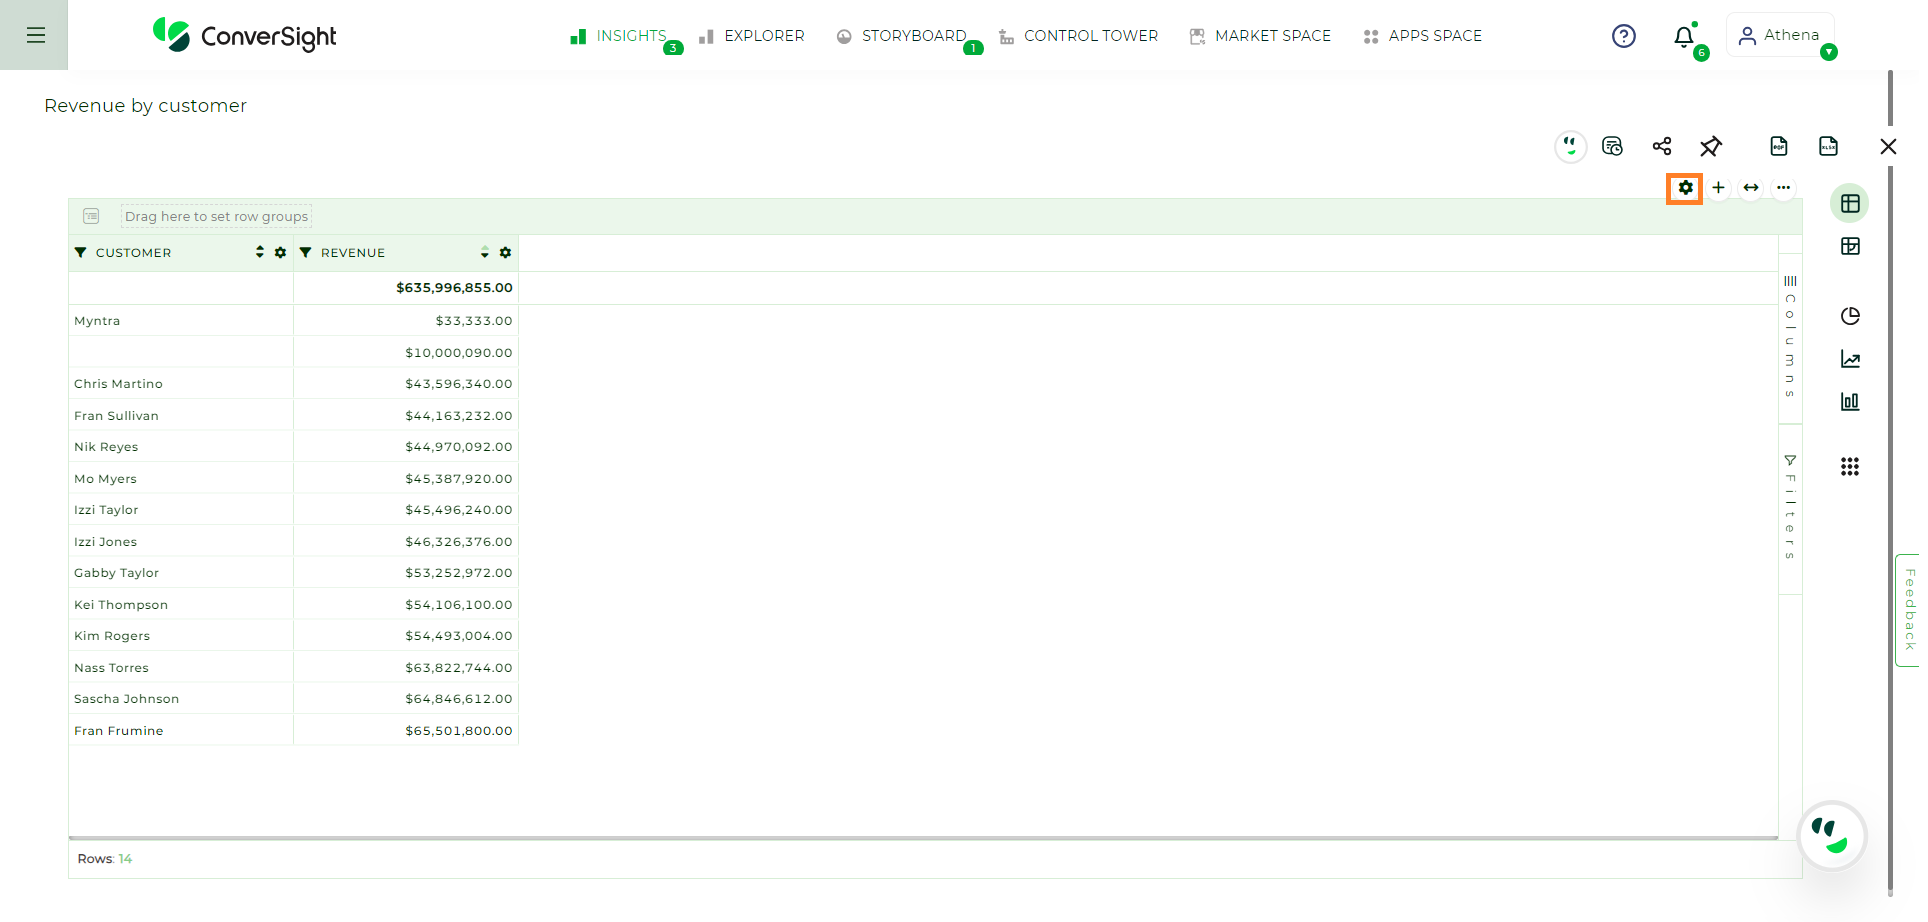Open Market Space
Screen dimensions: 1928x922
[x=1260, y=36]
